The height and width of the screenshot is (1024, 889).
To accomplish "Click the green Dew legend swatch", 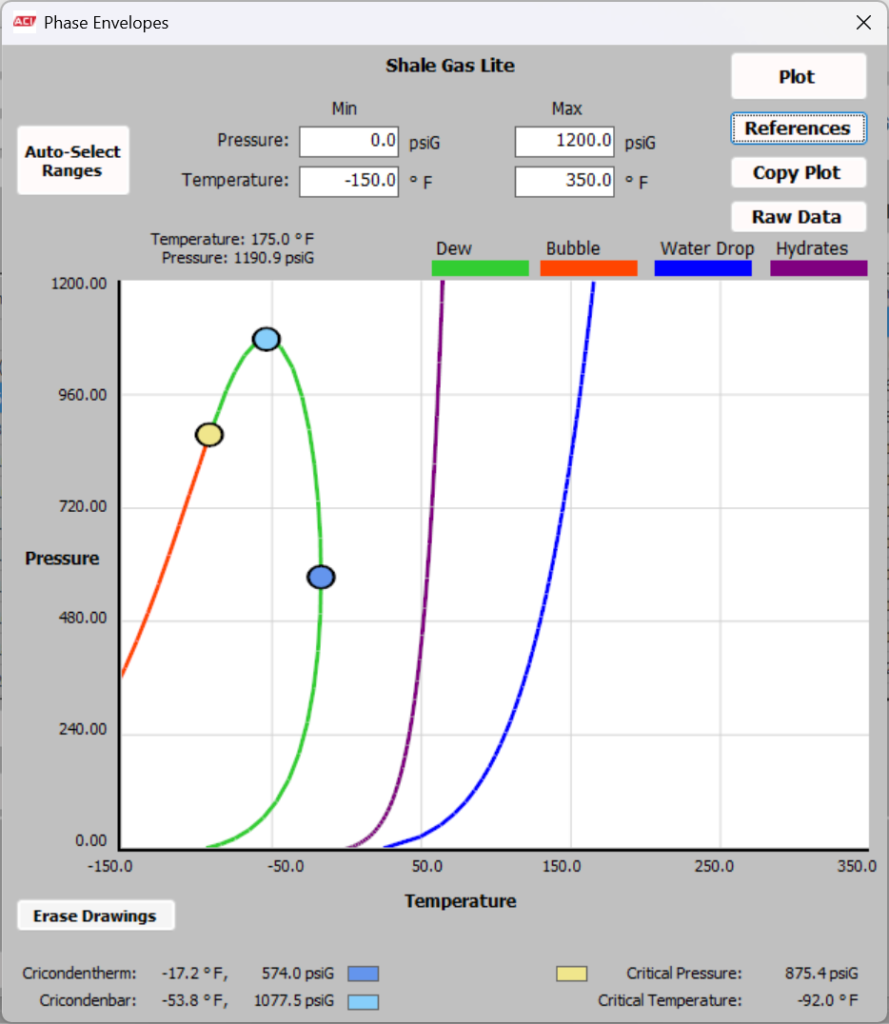I will point(480,268).
